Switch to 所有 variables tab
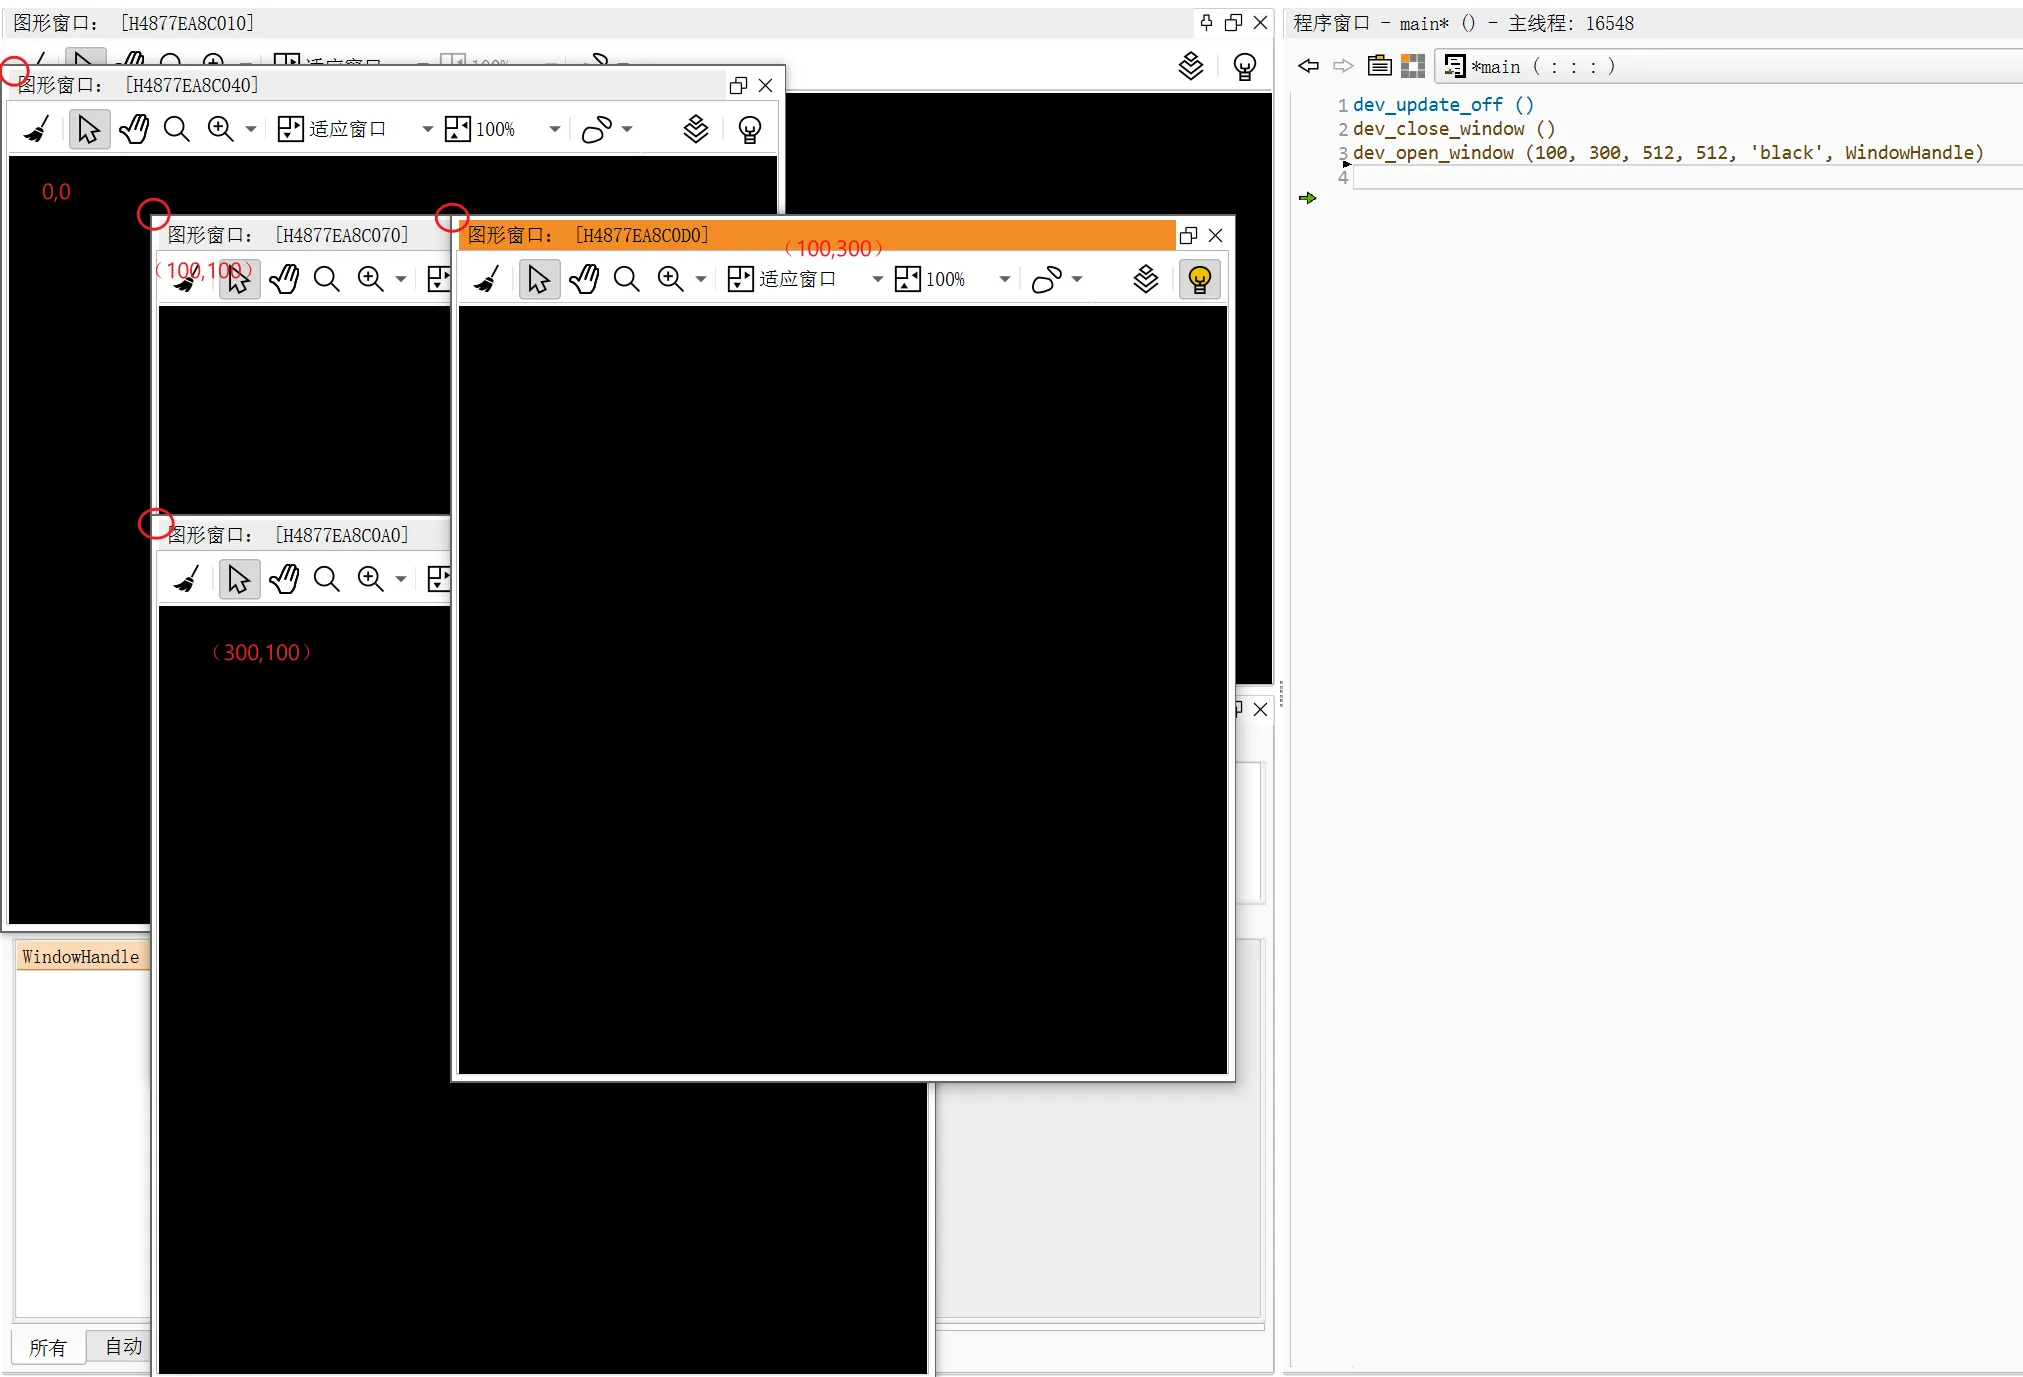This screenshot has height=1377, width=2023. 47,1347
